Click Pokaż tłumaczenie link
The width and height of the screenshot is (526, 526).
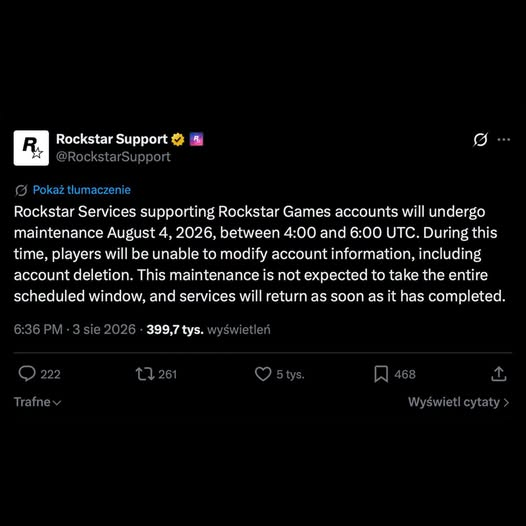82,190
